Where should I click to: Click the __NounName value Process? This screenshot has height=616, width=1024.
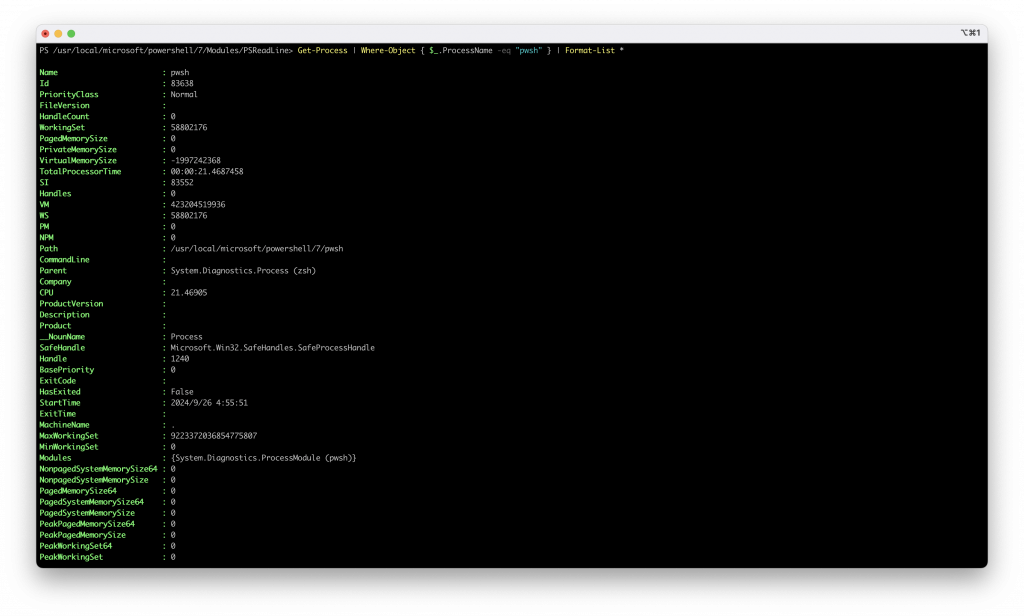coord(186,337)
